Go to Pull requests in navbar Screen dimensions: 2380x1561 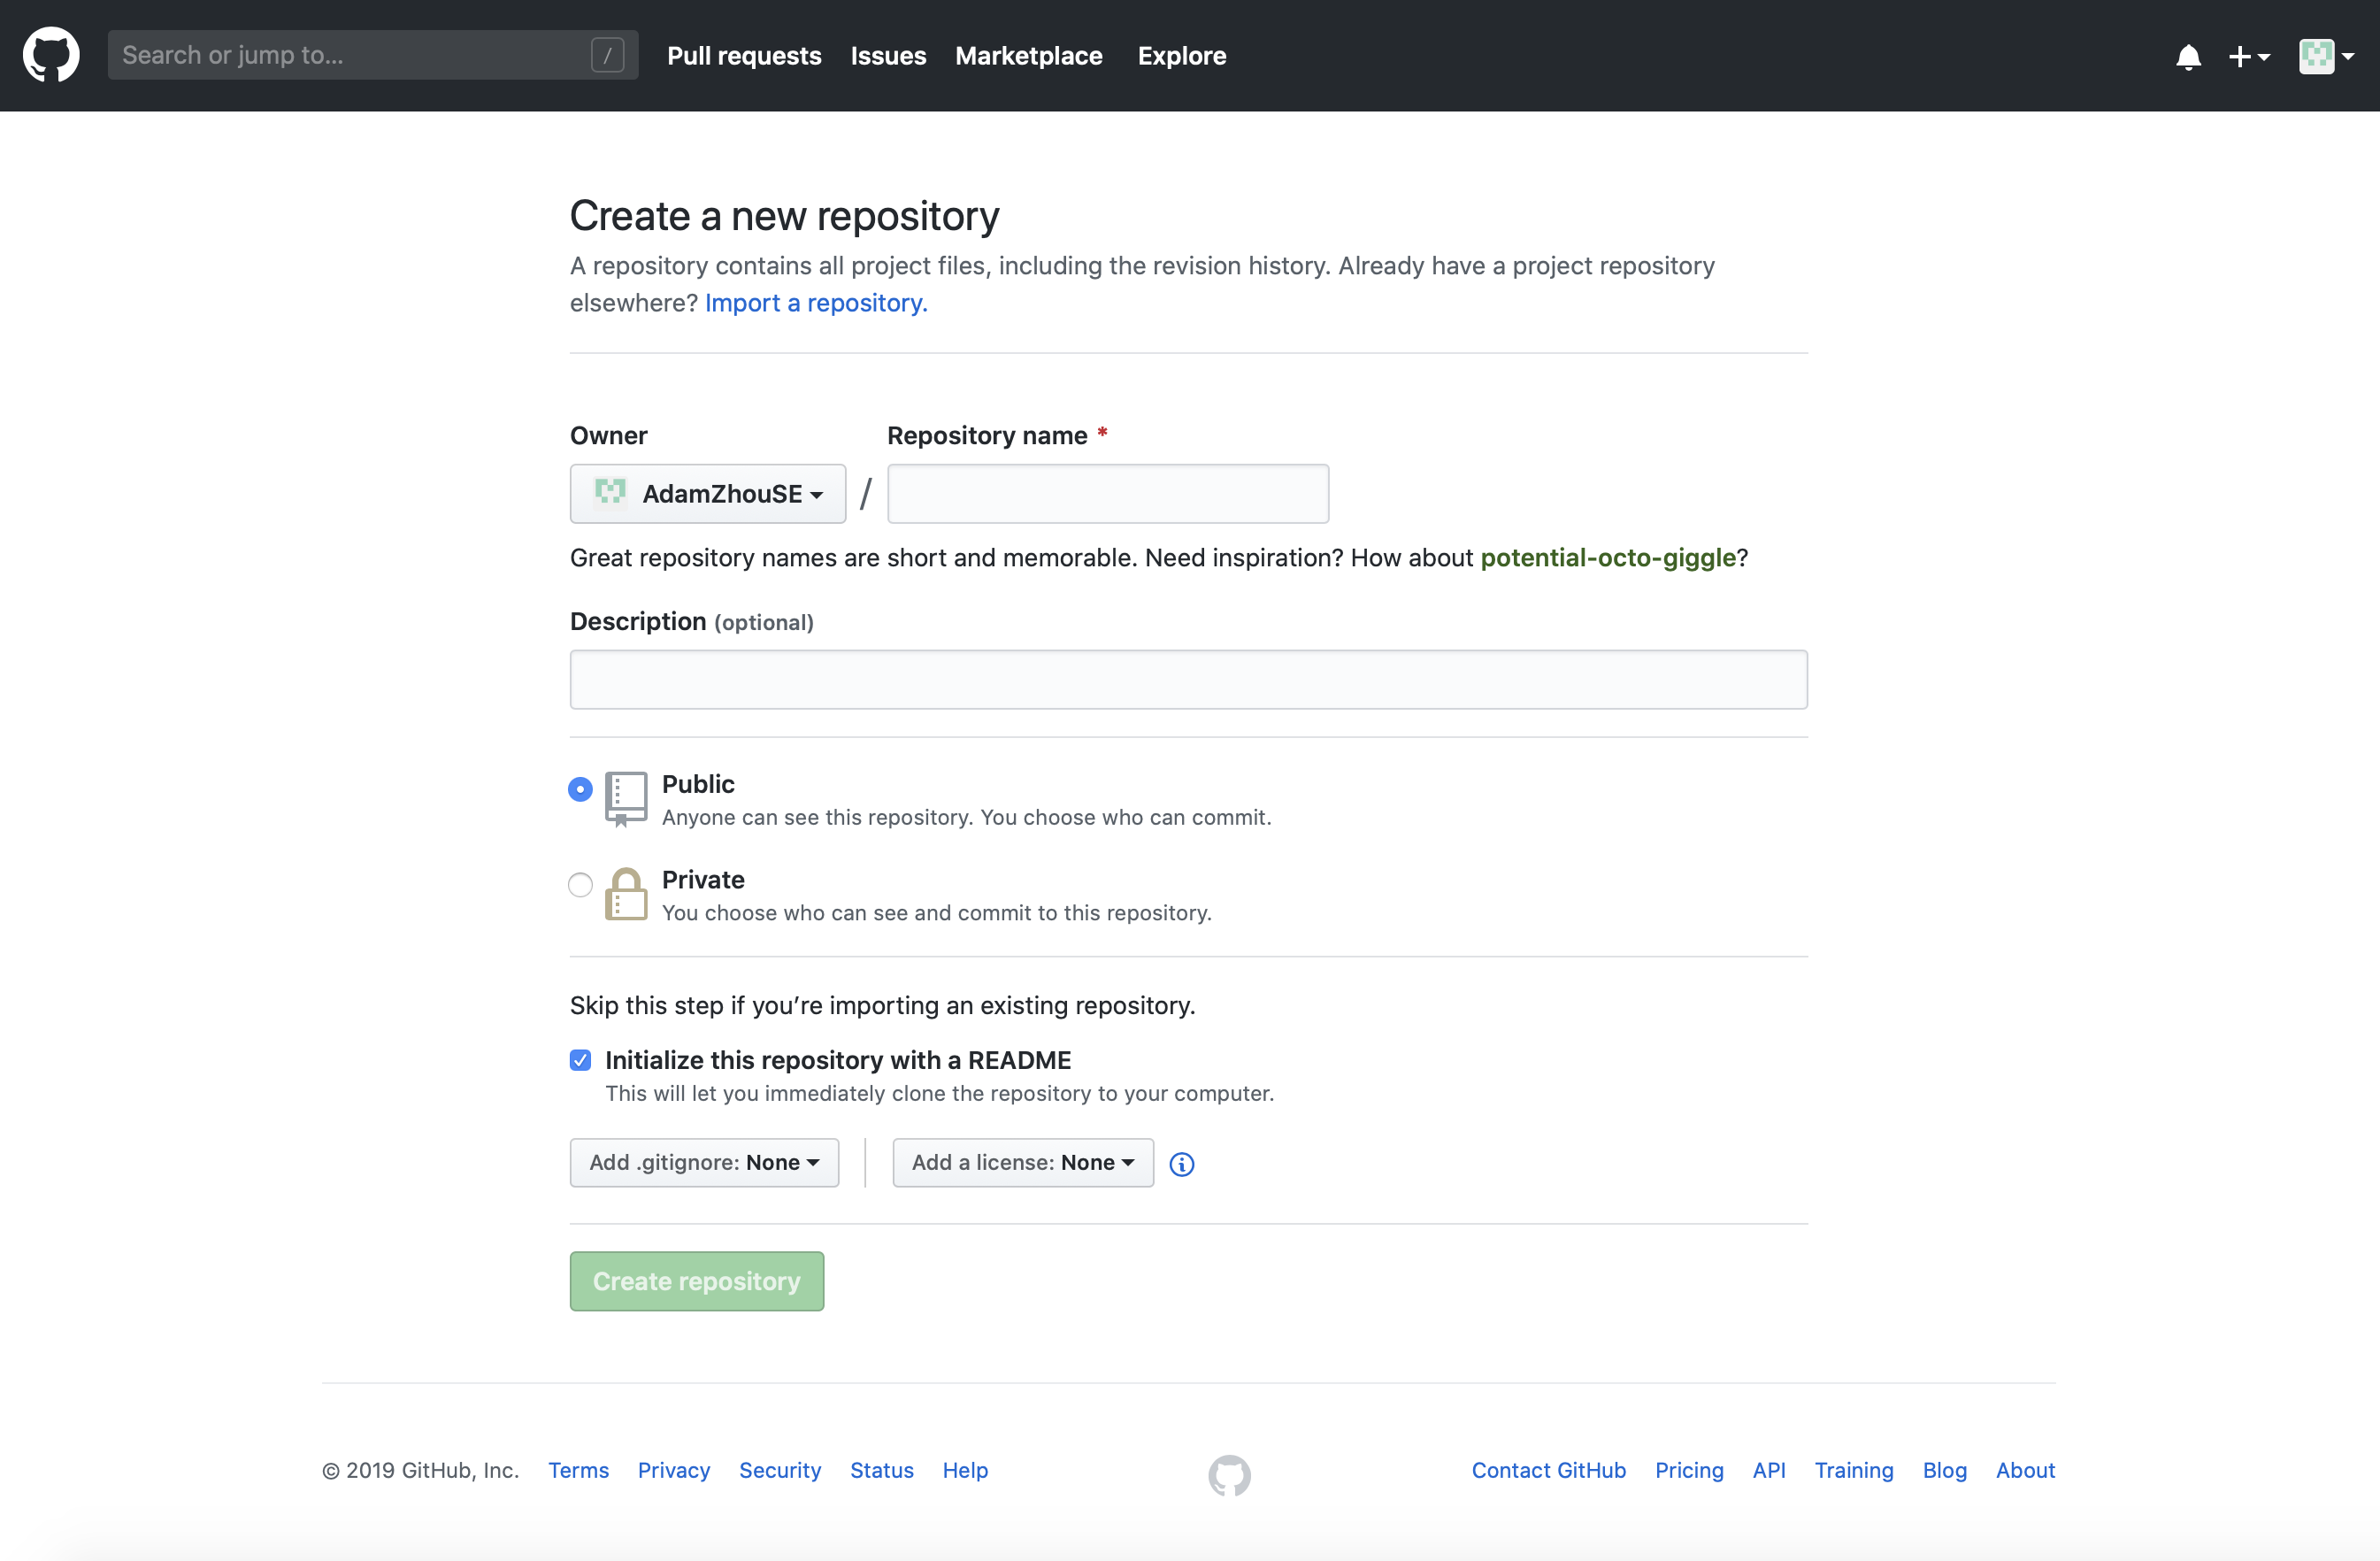(744, 56)
